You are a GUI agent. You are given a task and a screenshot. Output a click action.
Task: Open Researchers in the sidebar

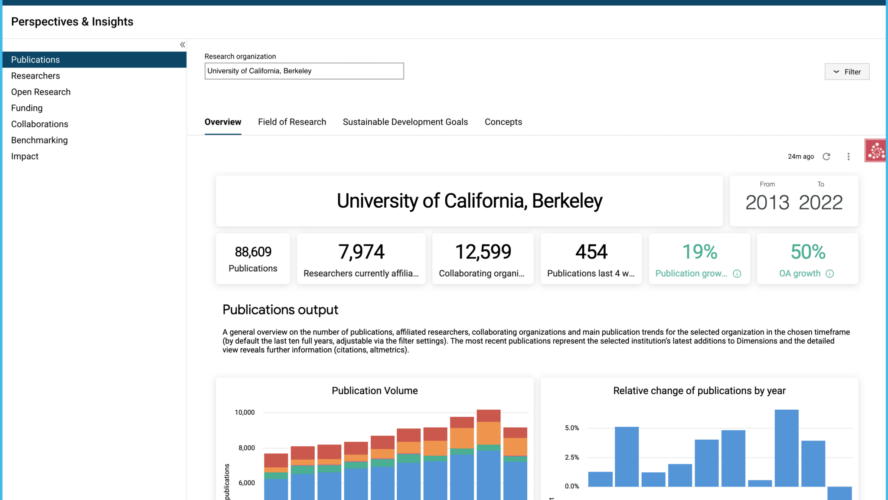(35, 76)
